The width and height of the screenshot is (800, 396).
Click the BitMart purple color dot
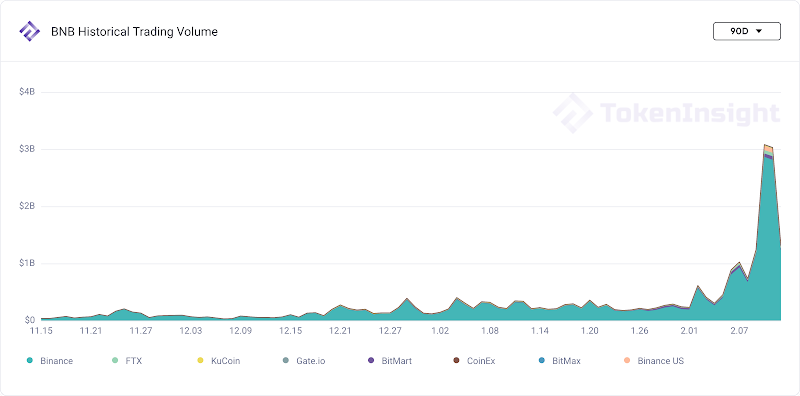tap(371, 361)
